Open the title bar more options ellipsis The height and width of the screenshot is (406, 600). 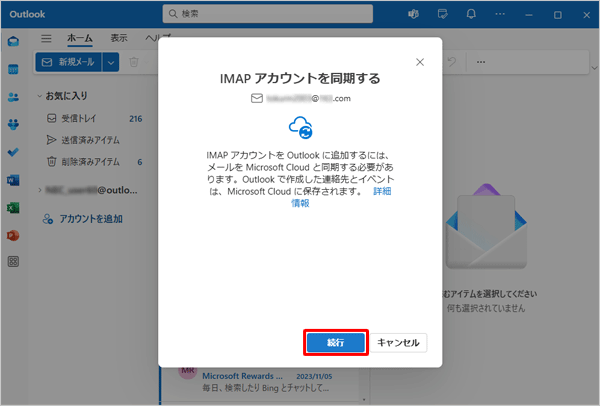coord(500,15)
